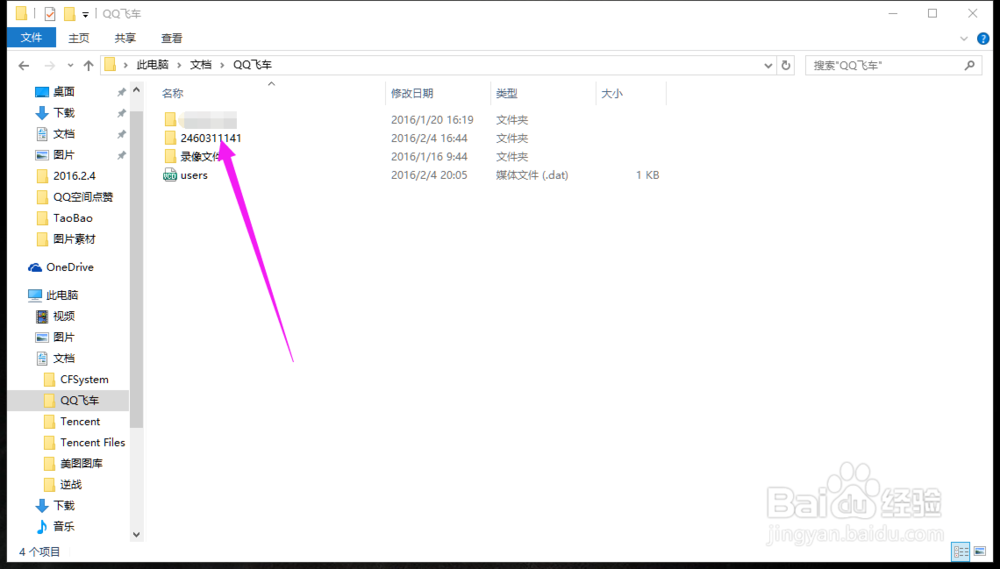Screen dimensions: 1000x569
Task: Open the 文件 ribbon tab
Action: tap(31, 38)
